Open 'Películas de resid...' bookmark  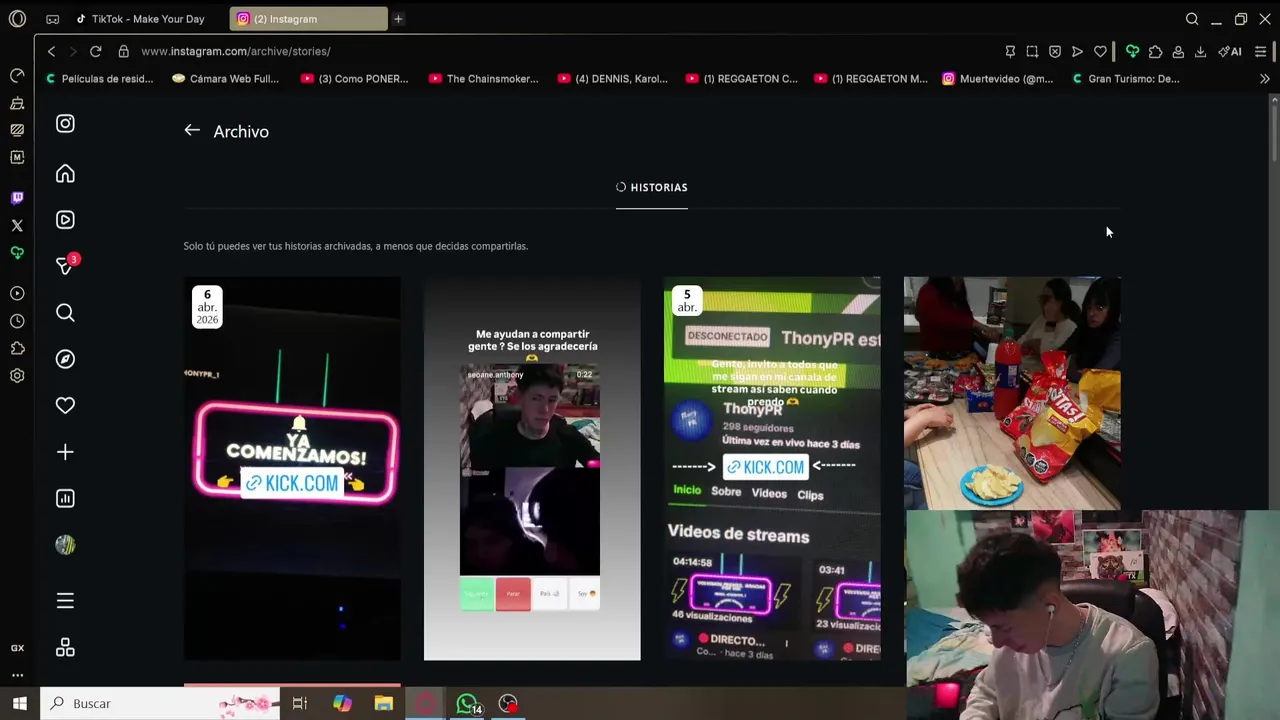98,79
